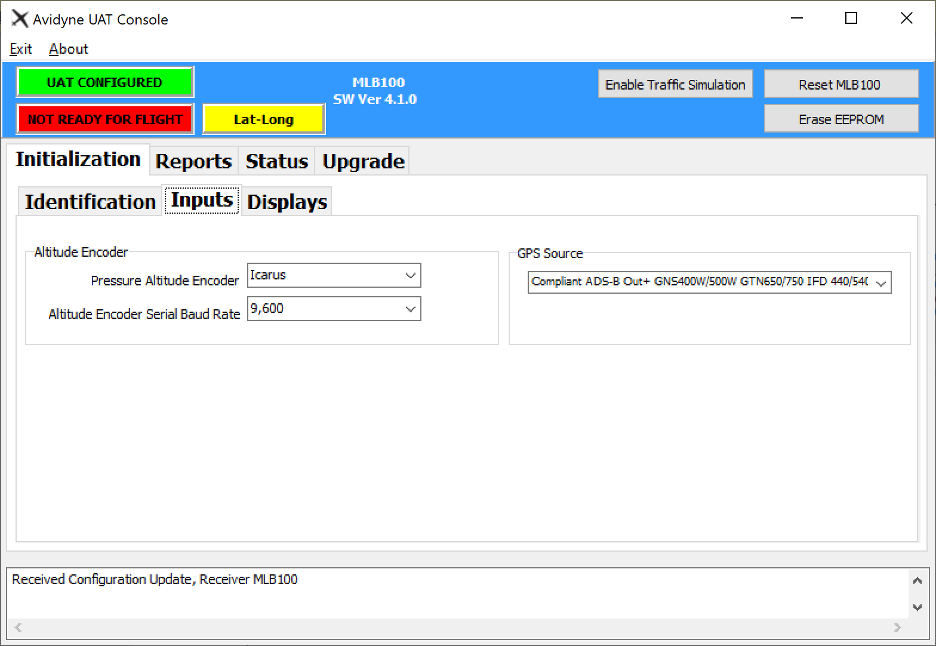Click the horizontal scroll left arrow

coord(18,627)
